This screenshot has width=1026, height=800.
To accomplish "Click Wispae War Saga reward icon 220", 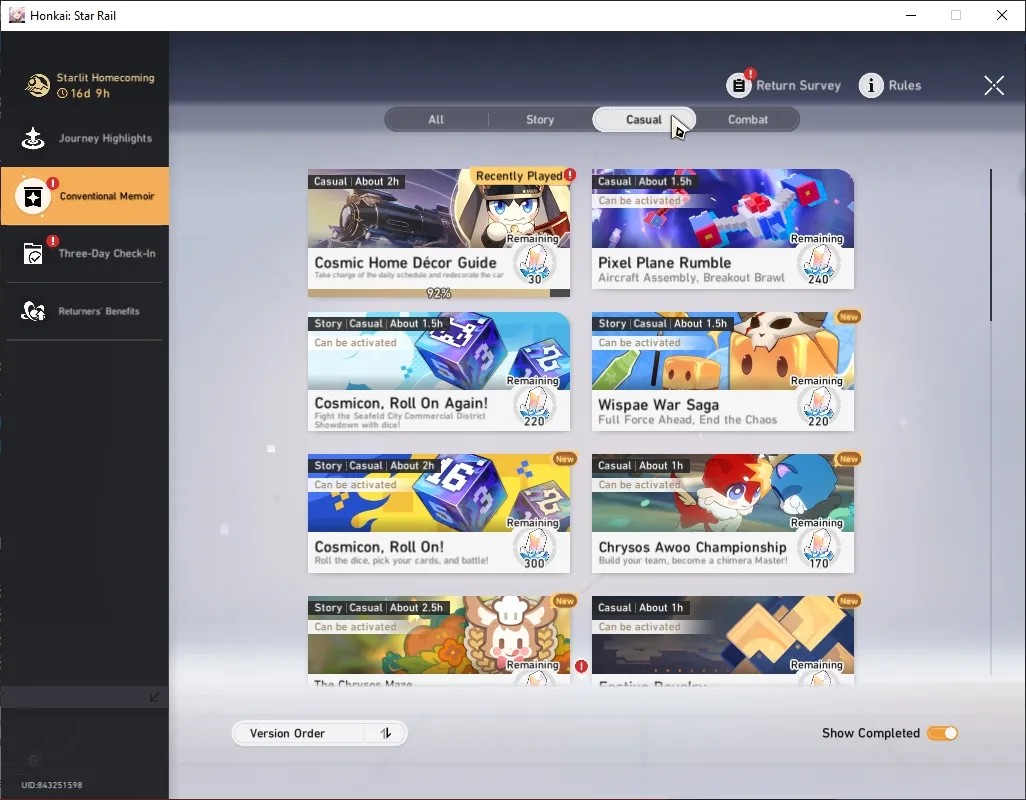I will pos(819,408).
